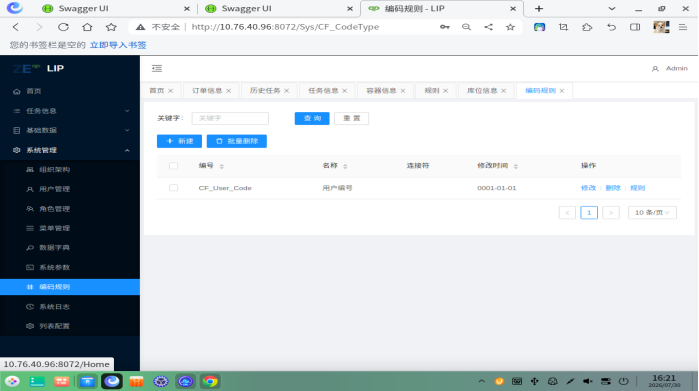Viewport: 699px width, 391px height.
Task: Switch to the 首页 page tab
Action: coord(156,91)
